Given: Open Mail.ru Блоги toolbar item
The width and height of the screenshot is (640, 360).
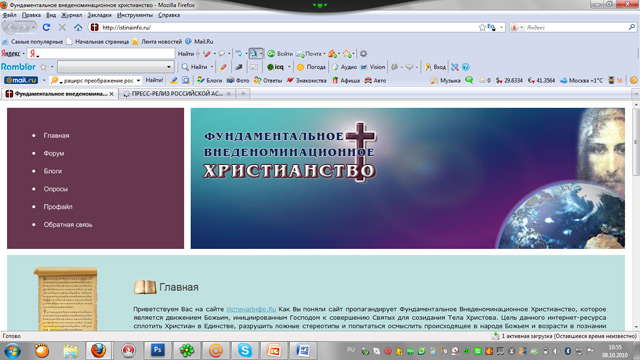Looking at the screenshot, I should (209, 80).
